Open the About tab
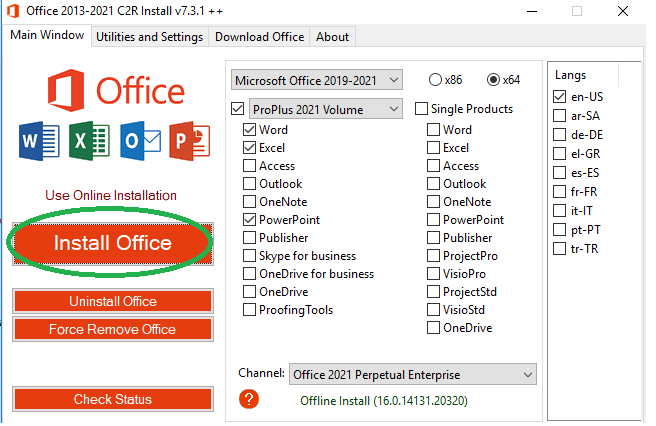This screenshot has height=426, width=656. click(x=333, y=37)
